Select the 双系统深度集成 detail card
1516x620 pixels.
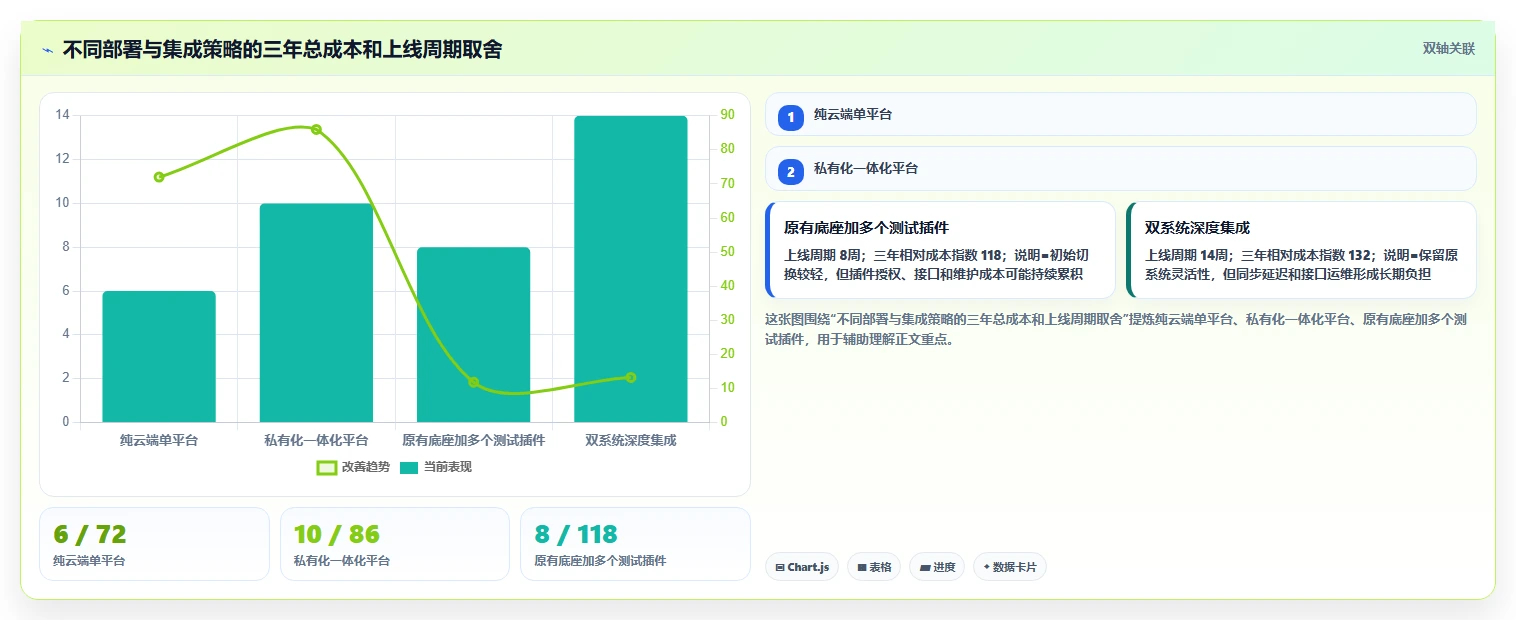click(1301, 250)
